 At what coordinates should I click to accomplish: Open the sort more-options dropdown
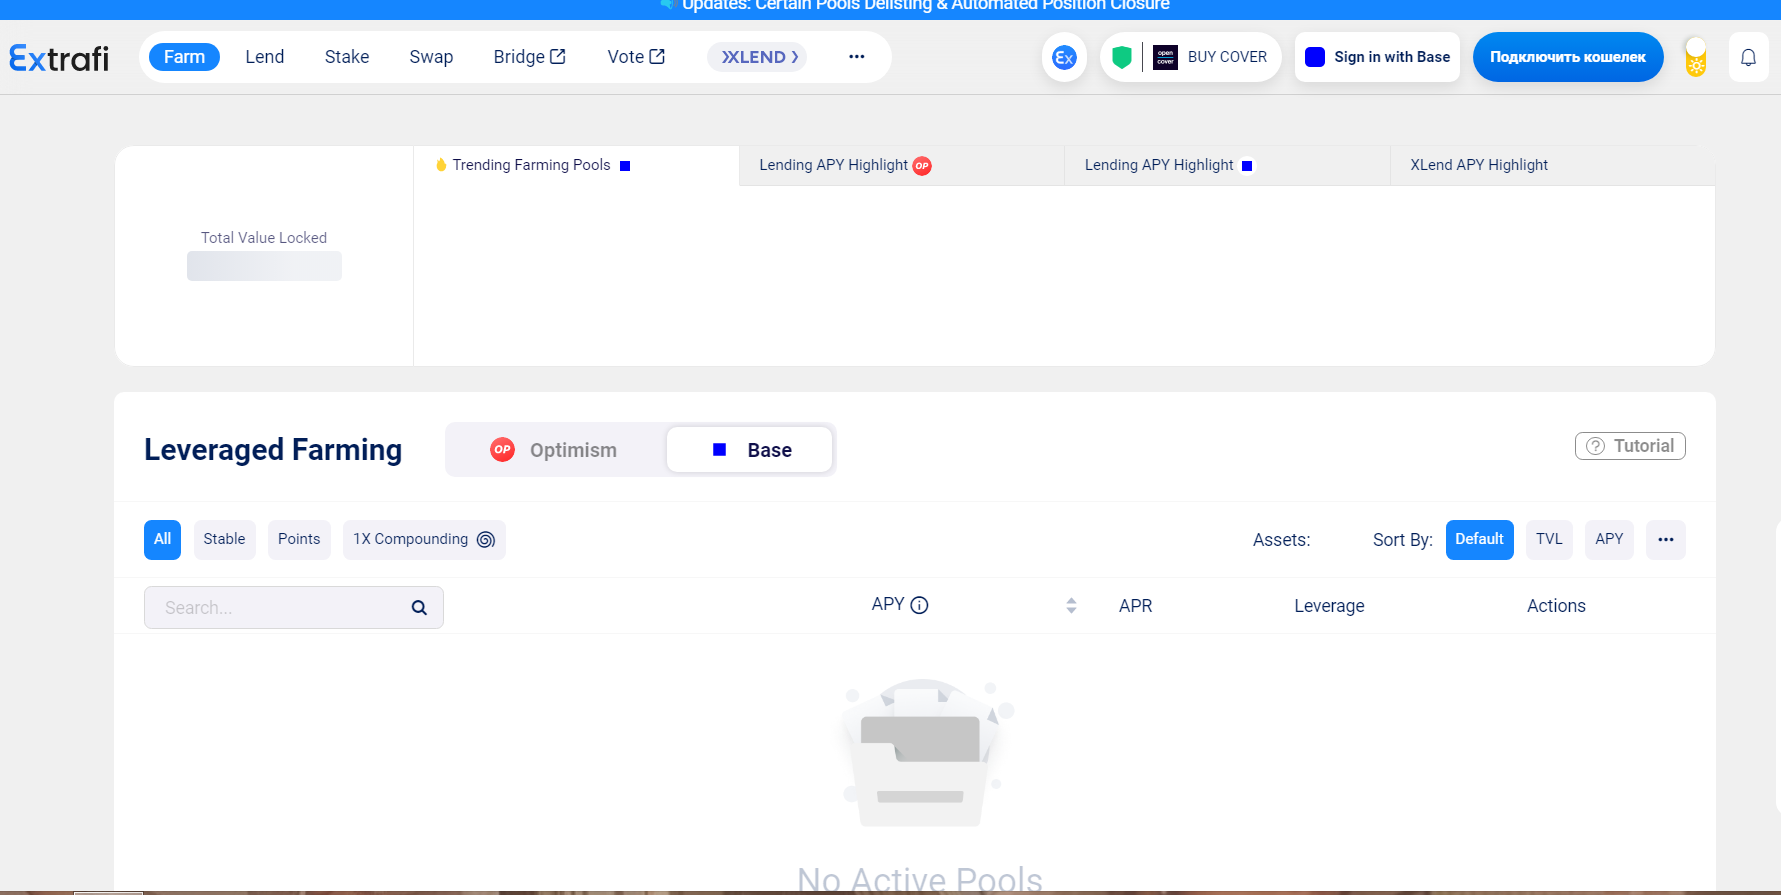[1665, 540]
